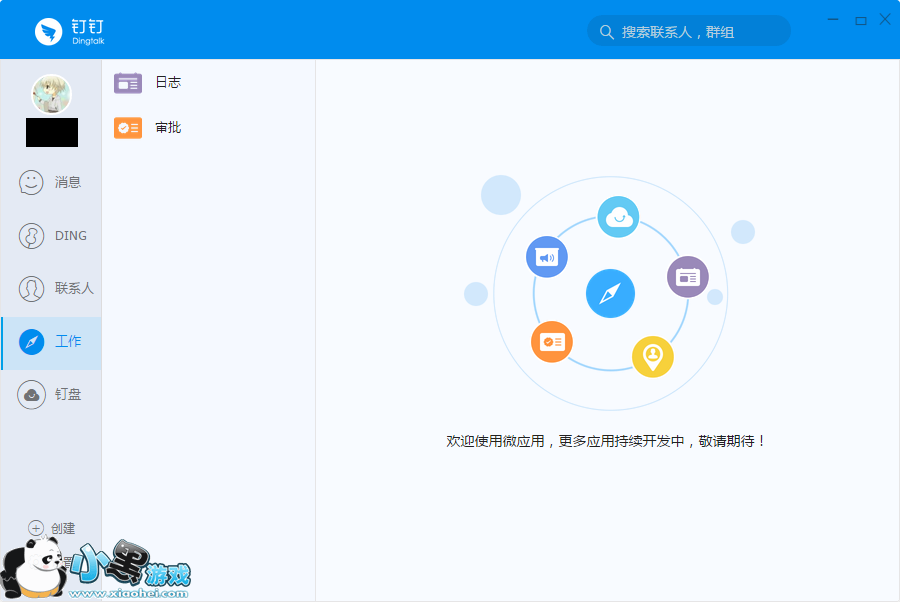Open the 消息 messages tab
The width and height of the screenshot is (900, 602).
pyautogui.click(x=51, y=183)
